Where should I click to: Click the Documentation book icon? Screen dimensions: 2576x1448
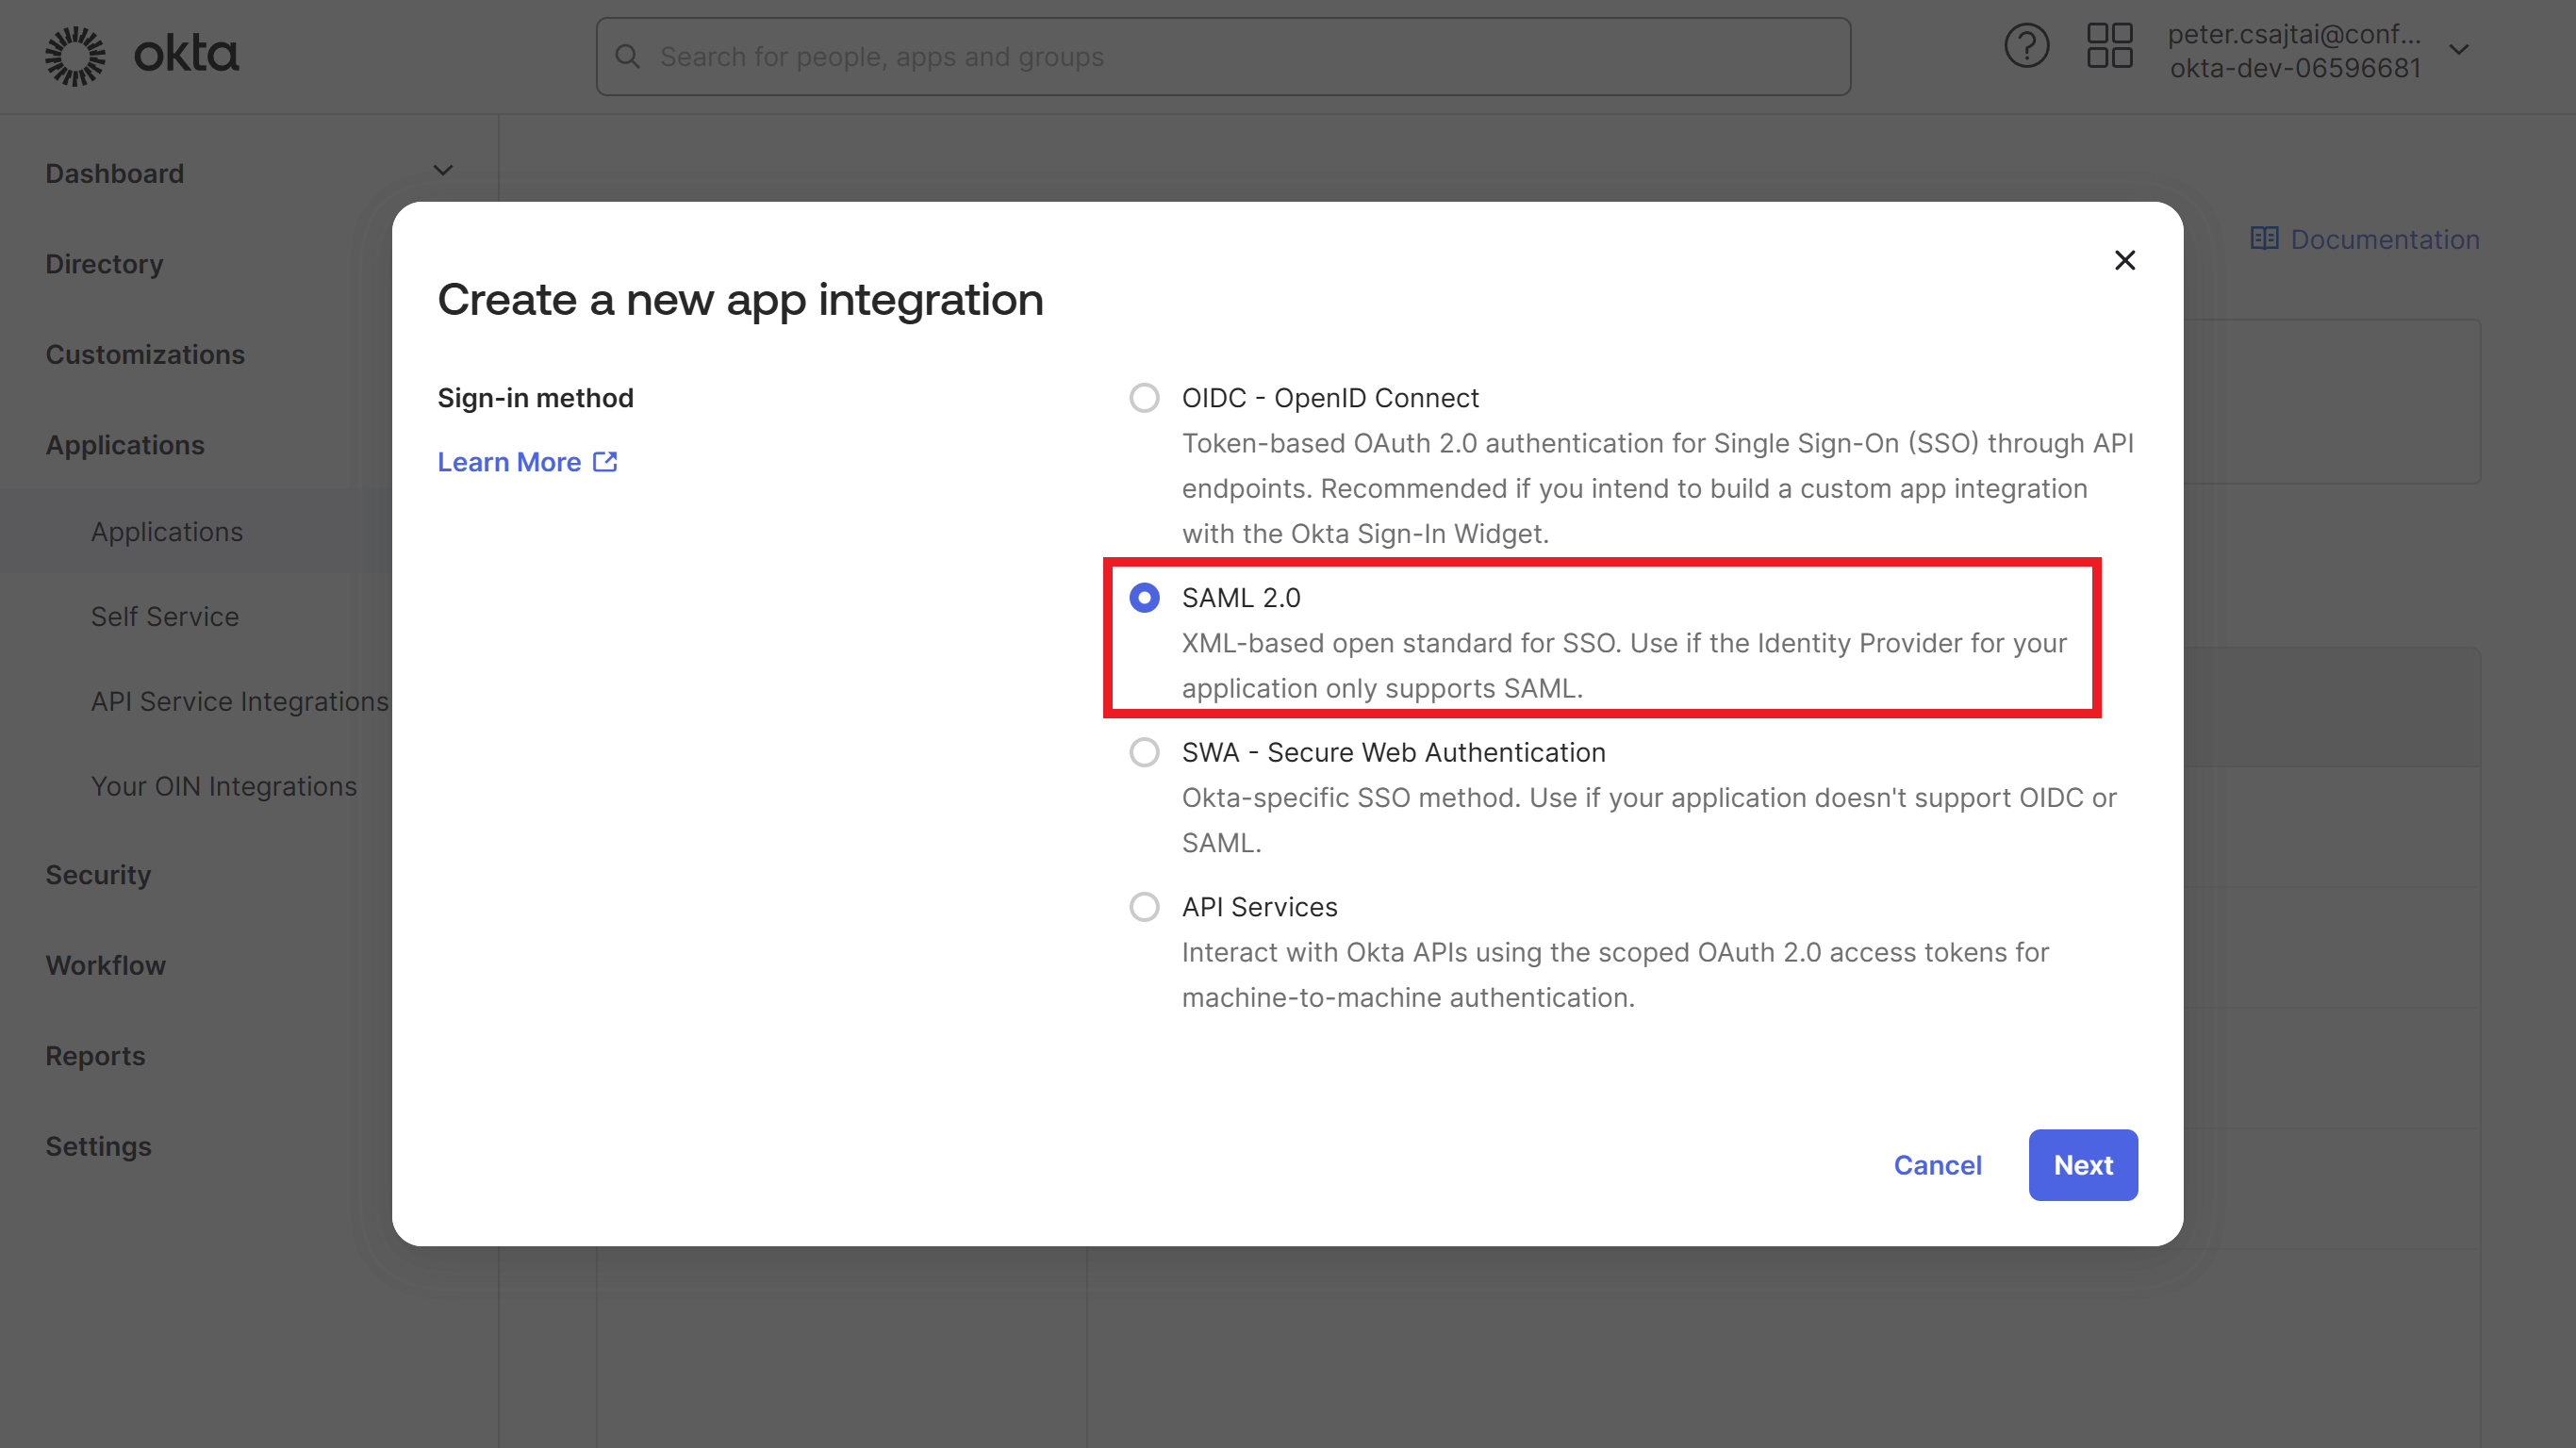2264,239
